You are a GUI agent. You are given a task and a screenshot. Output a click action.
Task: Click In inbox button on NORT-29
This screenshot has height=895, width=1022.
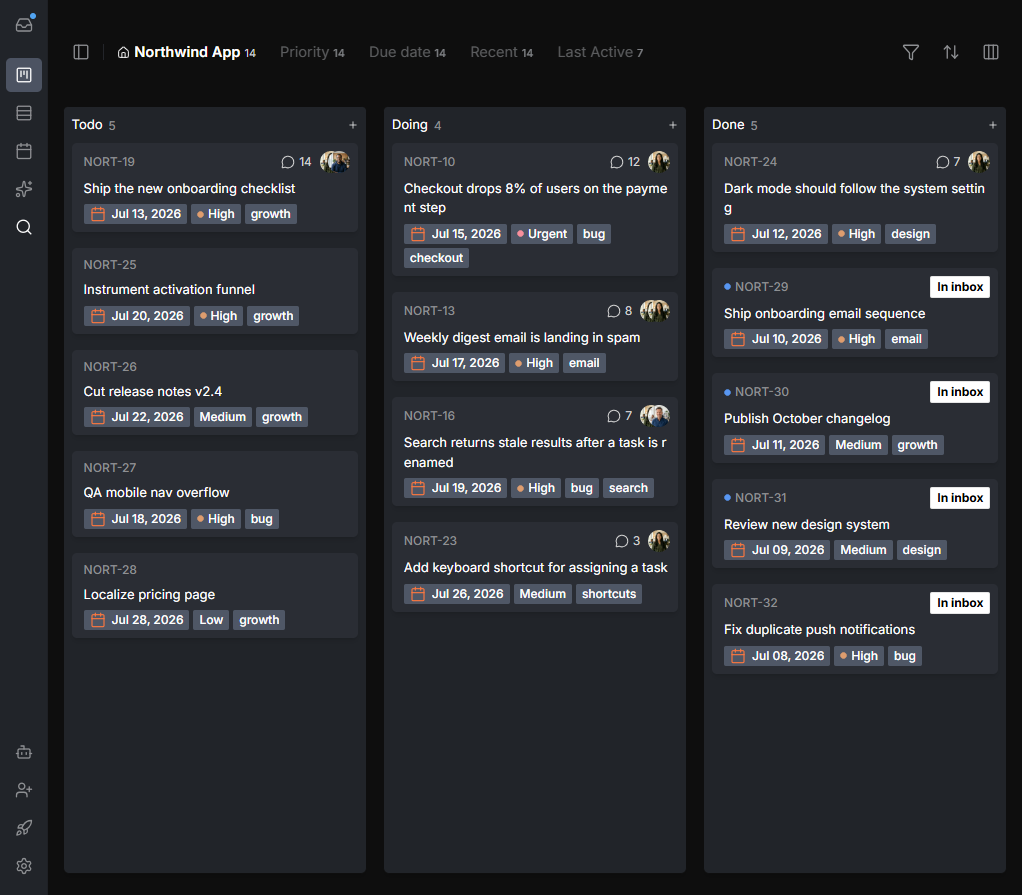(x=959, y=287)
